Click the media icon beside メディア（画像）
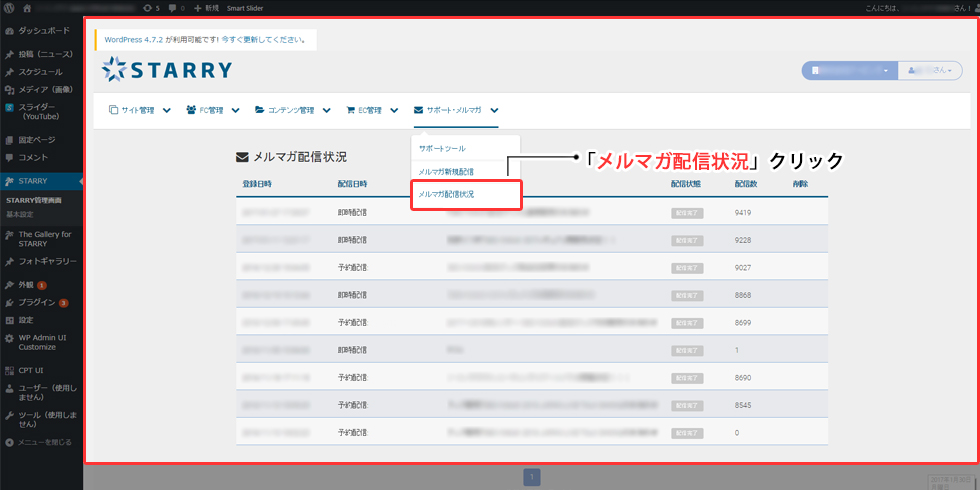 coord(9,89)
